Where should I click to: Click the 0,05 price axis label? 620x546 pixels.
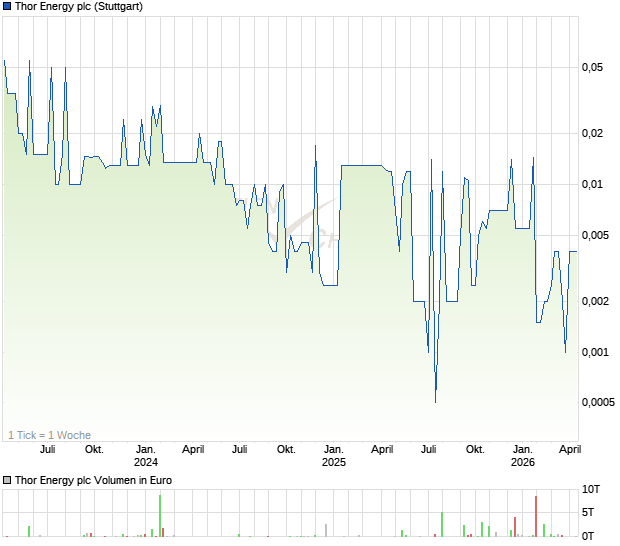(592, 67)
